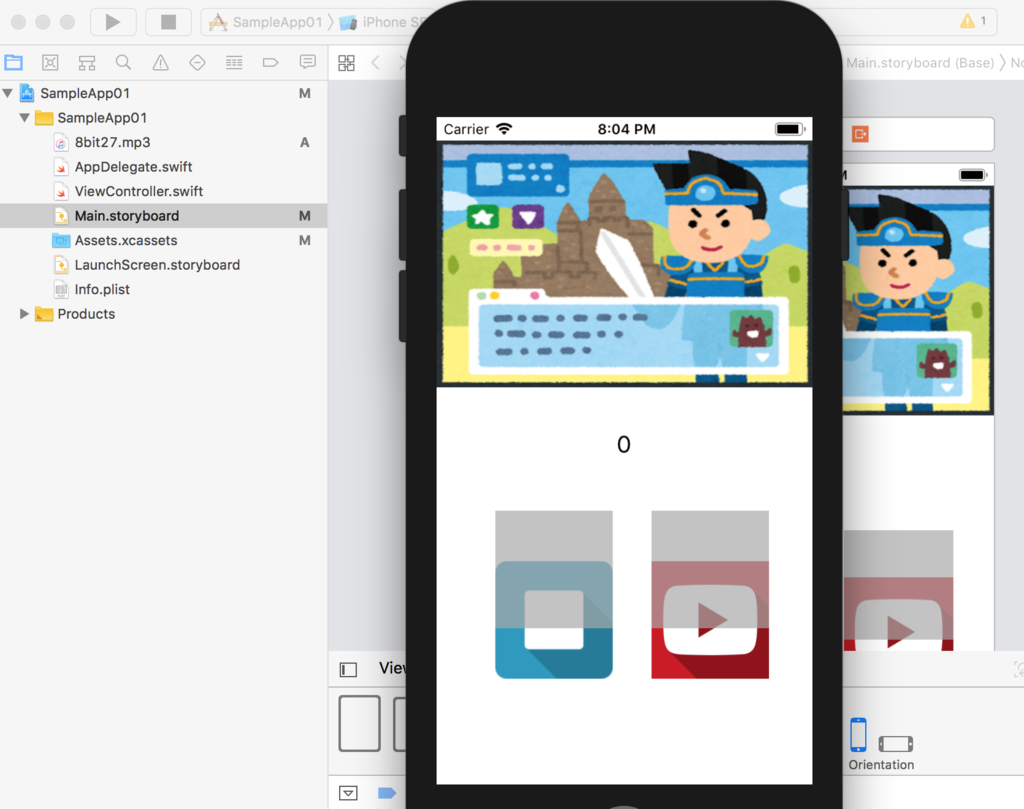This screenshot has height=809, width=1024.
Task: Select the SampleApp01 project file
Action: click(x=85, y=93)
